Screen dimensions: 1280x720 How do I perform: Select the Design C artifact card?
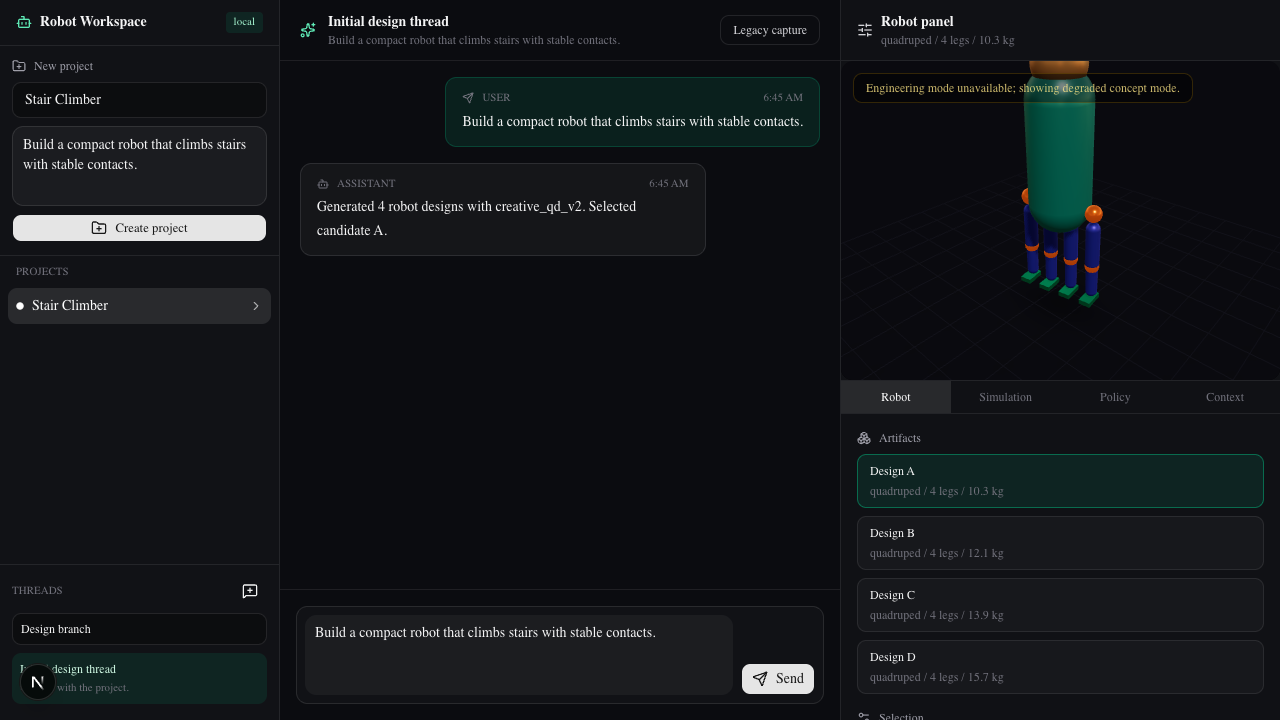(x=1060, y=605)
